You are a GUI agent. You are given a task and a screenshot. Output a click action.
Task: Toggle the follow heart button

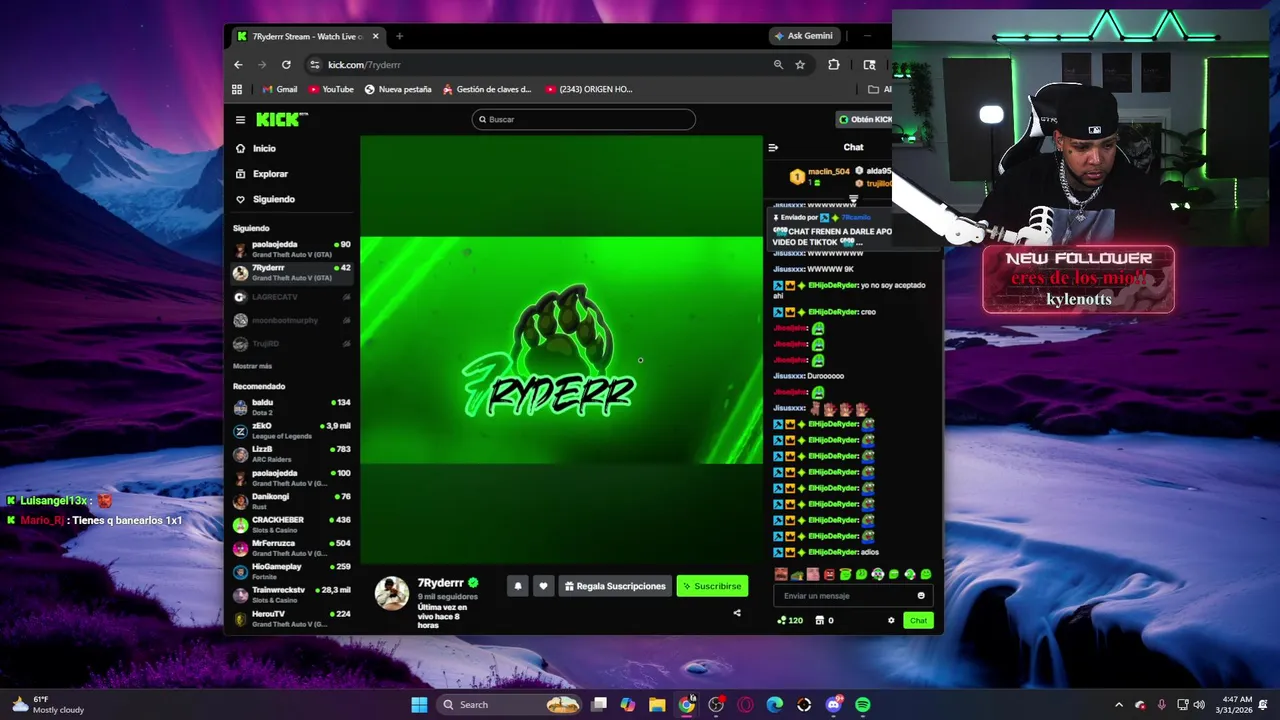point(543,586)
